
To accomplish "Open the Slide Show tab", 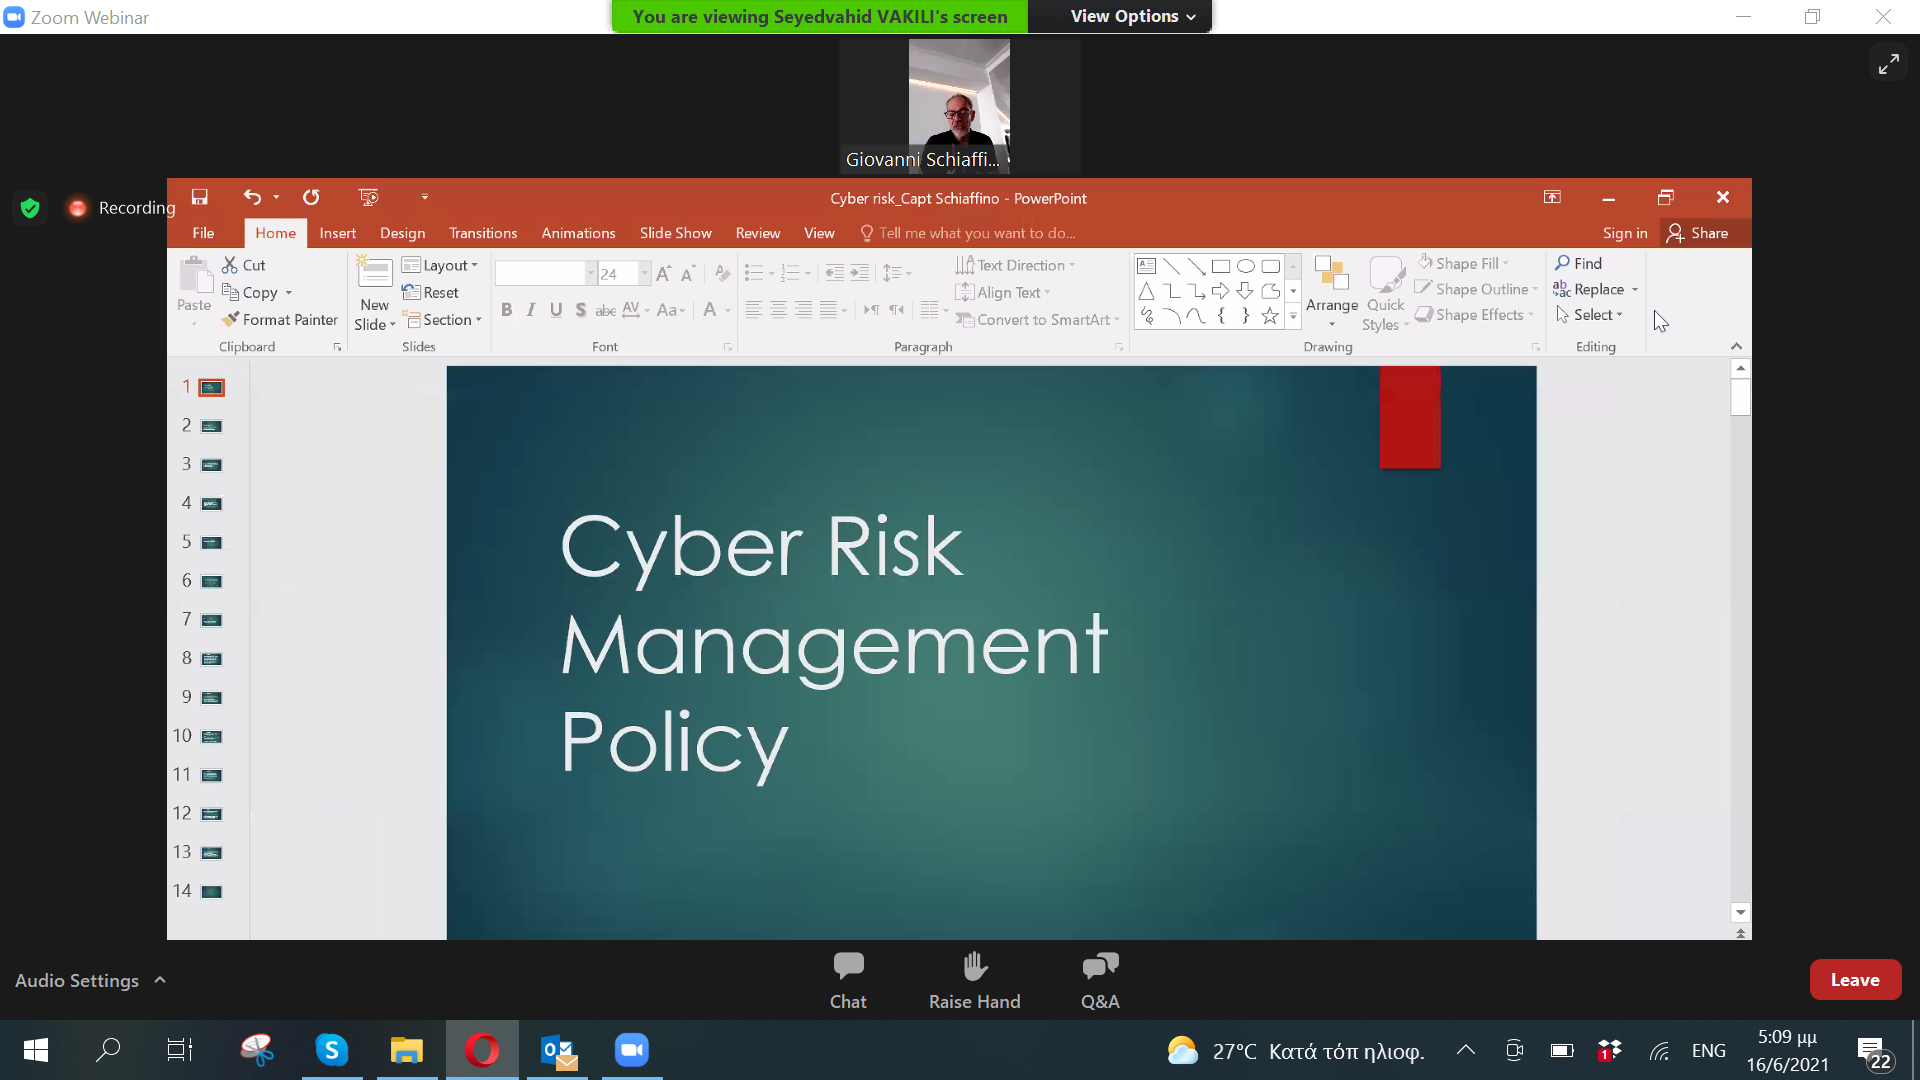I will [x=675, y=233].
